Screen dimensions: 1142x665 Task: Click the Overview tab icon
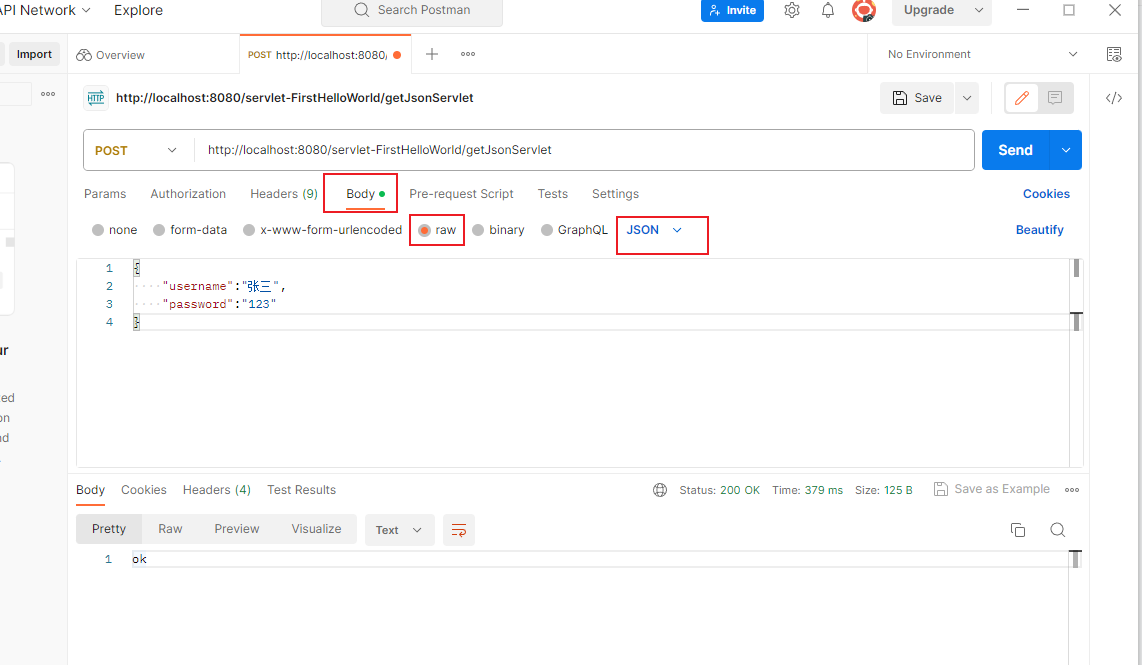point(84,55)
